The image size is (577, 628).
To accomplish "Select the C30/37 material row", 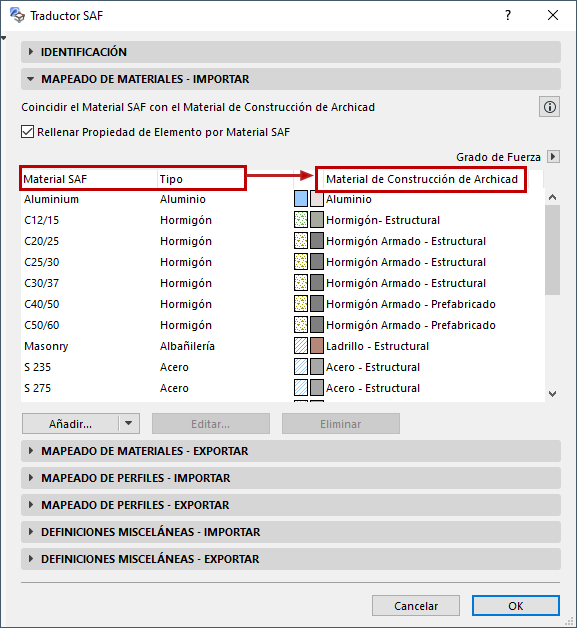I will [283, 283].
